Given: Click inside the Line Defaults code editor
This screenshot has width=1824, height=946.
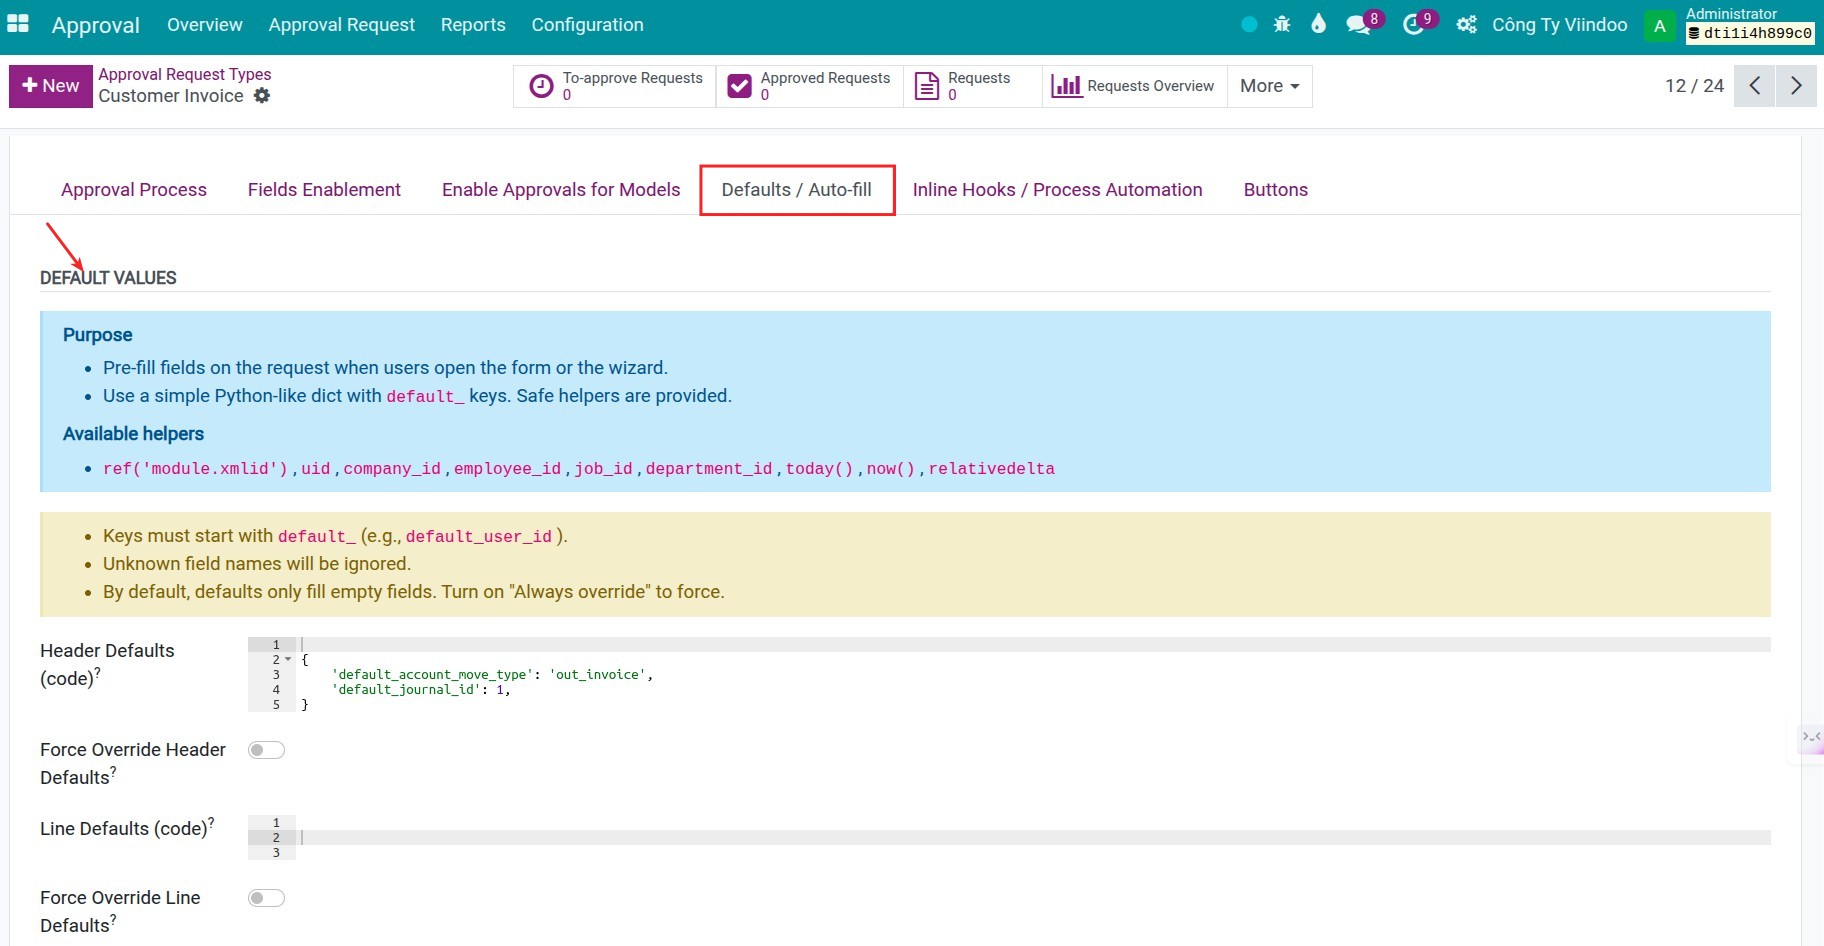Looking at the screenshot, I should [700, 837].
